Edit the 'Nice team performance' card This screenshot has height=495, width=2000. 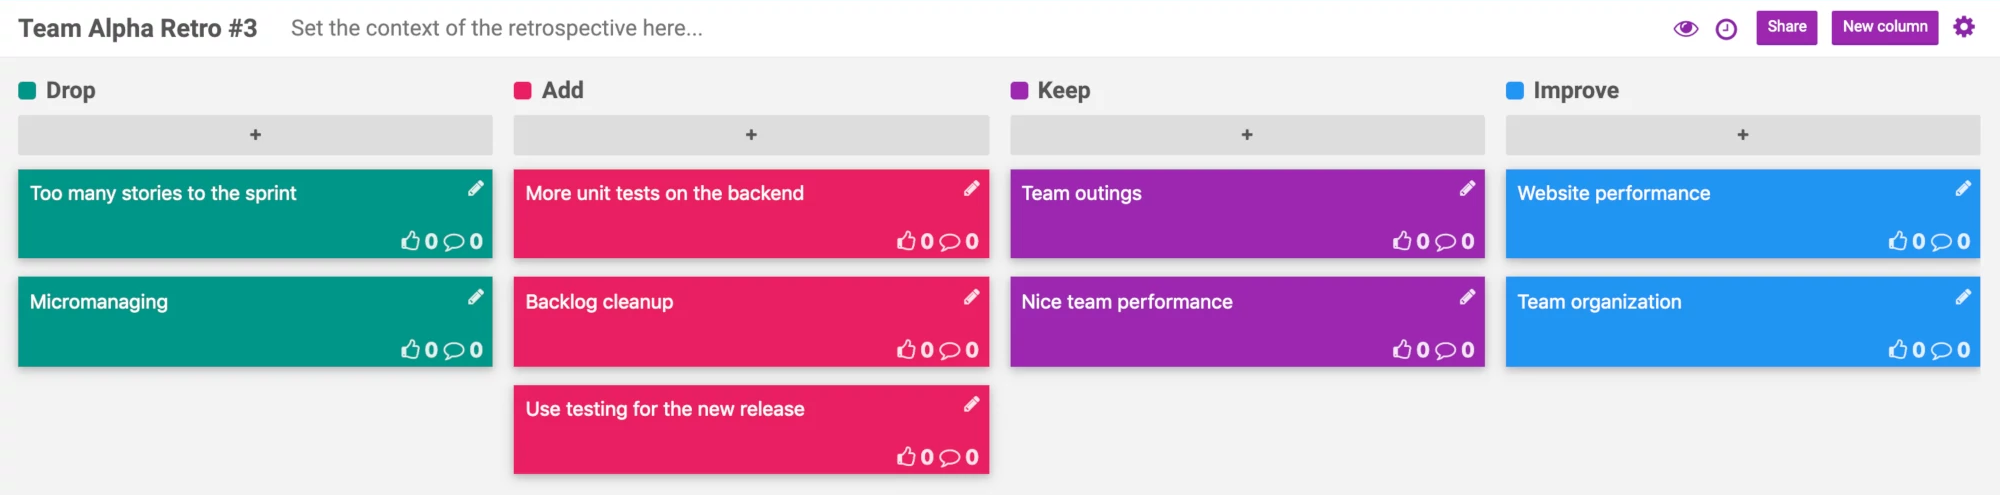pyautogui.click(x=1467, y=297)
